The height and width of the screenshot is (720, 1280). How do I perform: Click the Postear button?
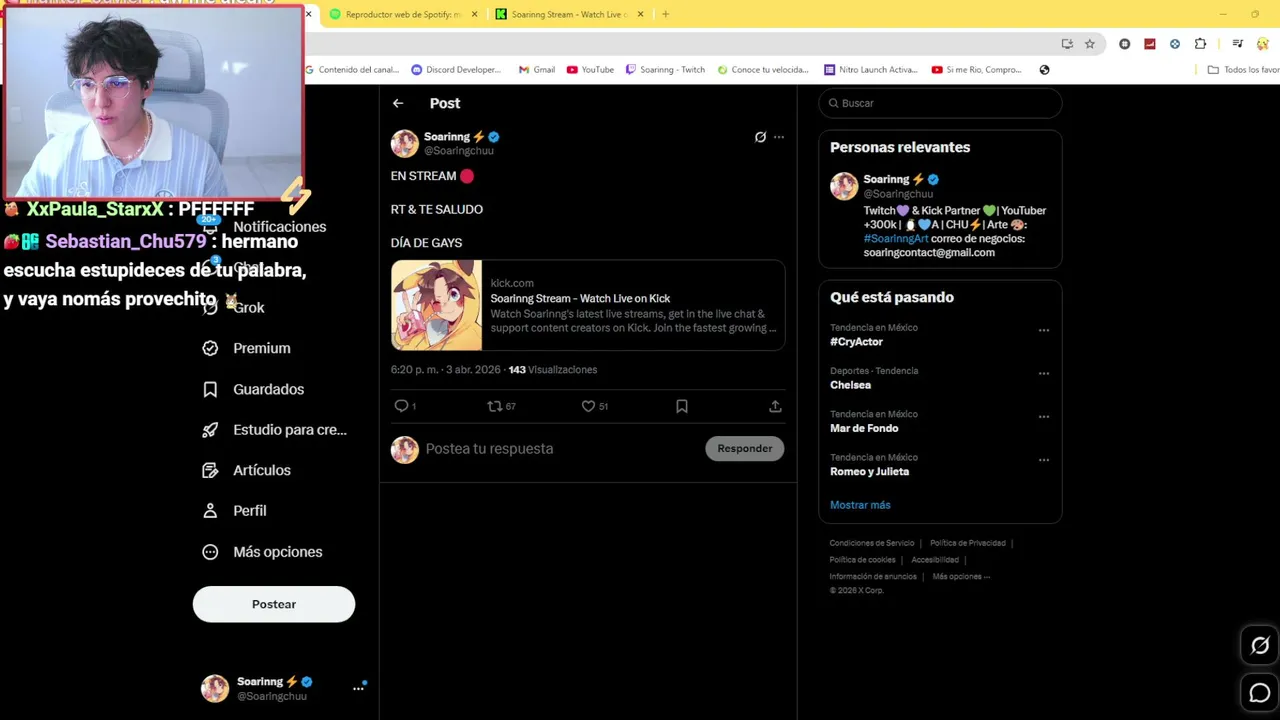(274, 604)
